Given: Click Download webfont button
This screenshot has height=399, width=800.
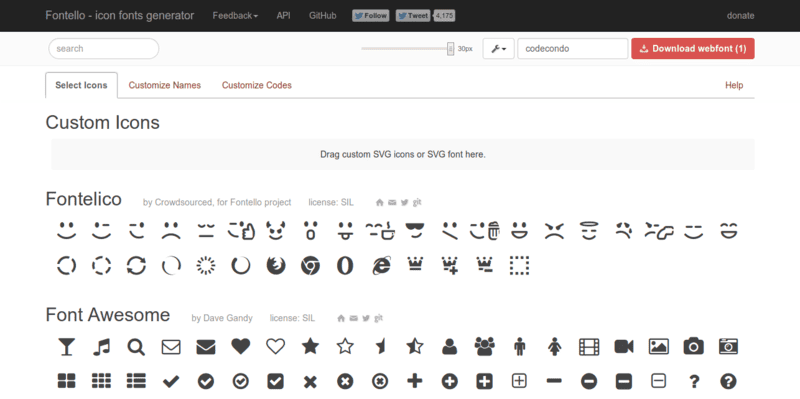Looking at the screenshot, I should pos(693,49).
